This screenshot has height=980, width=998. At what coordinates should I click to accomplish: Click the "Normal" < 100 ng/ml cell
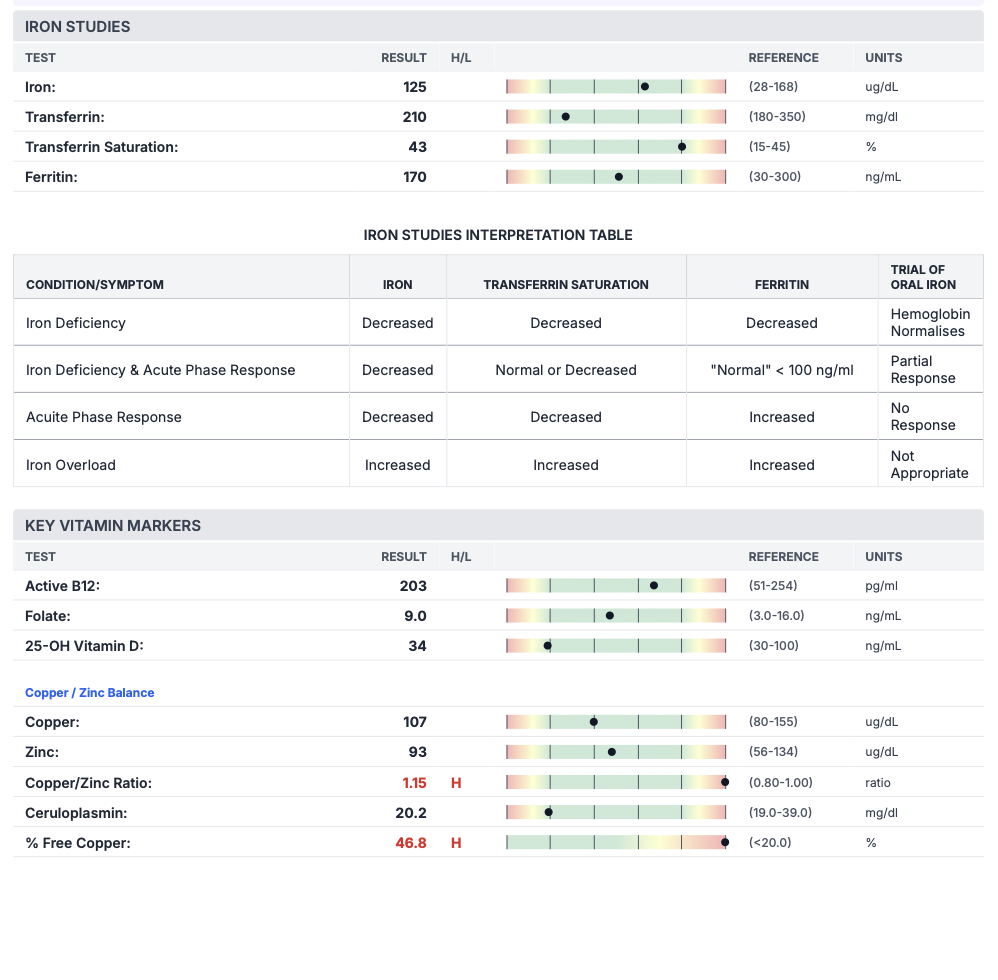click(782, 370)
